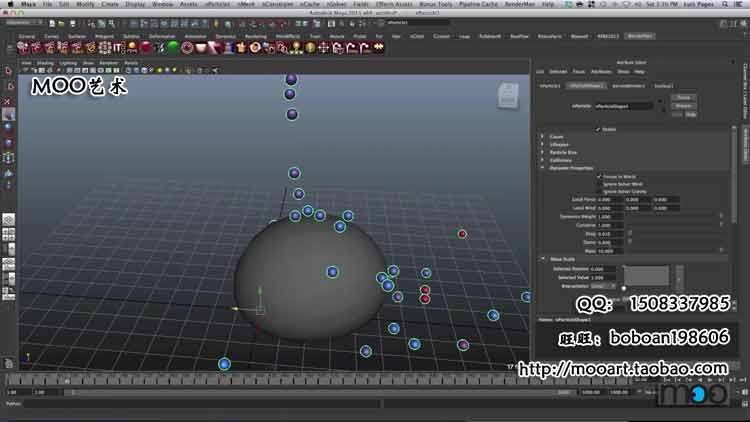
Task: Open Attribute Editor Selected menu
Action: [x=558, y=72]
